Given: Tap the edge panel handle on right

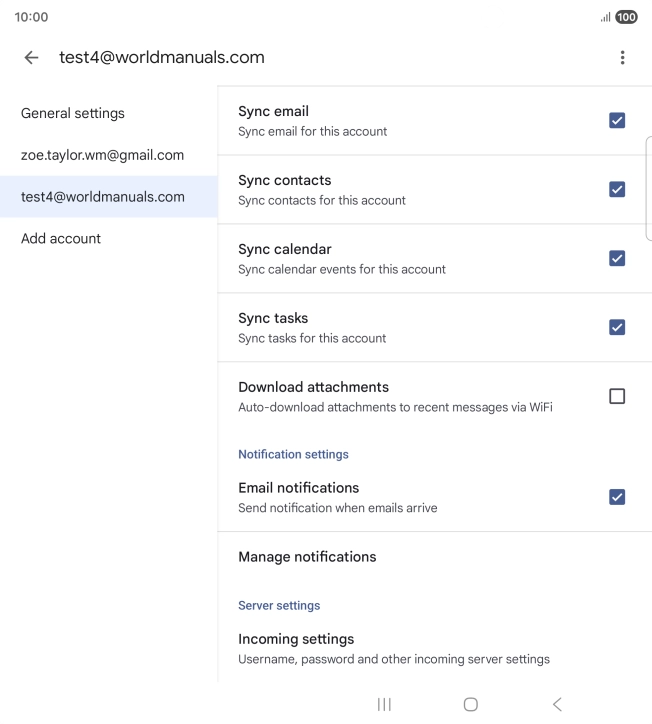Looking at the screenshot, I should tap(648, 188).
